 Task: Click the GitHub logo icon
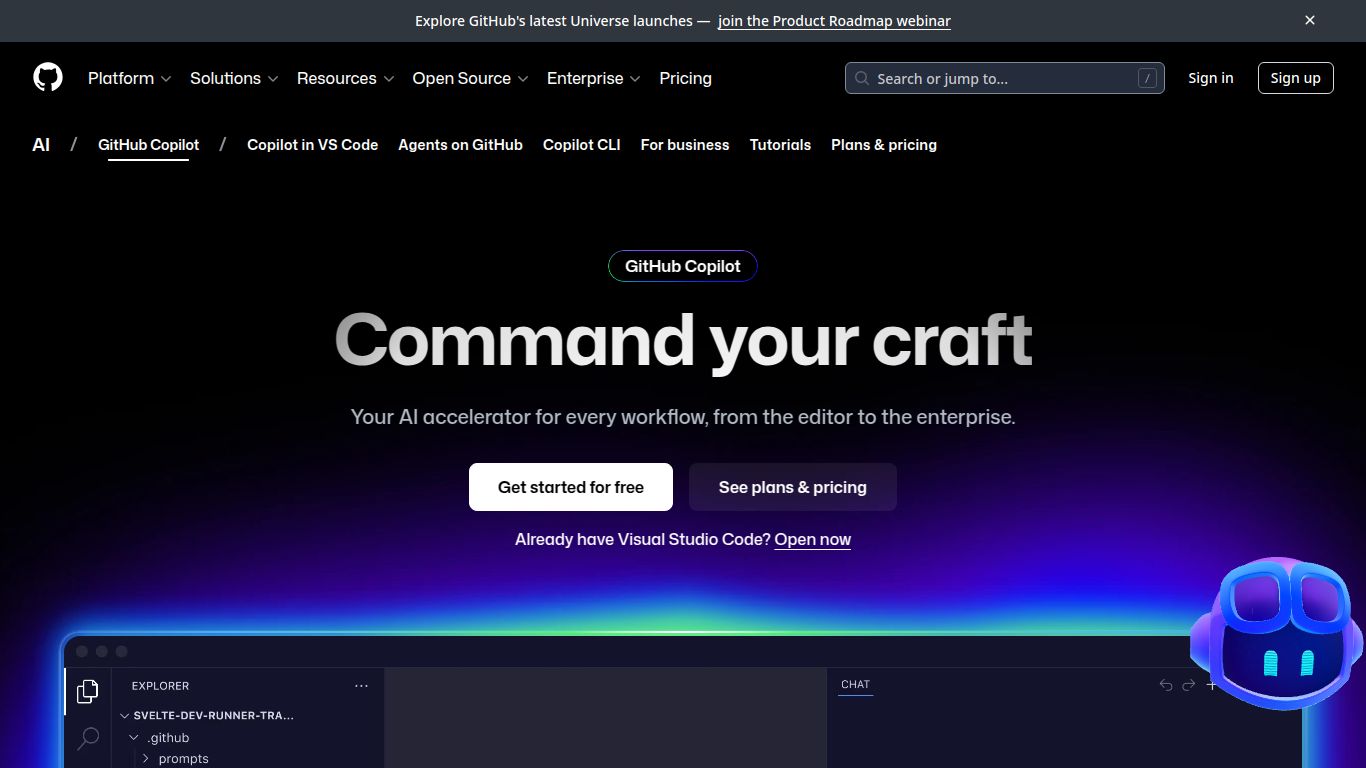pos(47,77)
